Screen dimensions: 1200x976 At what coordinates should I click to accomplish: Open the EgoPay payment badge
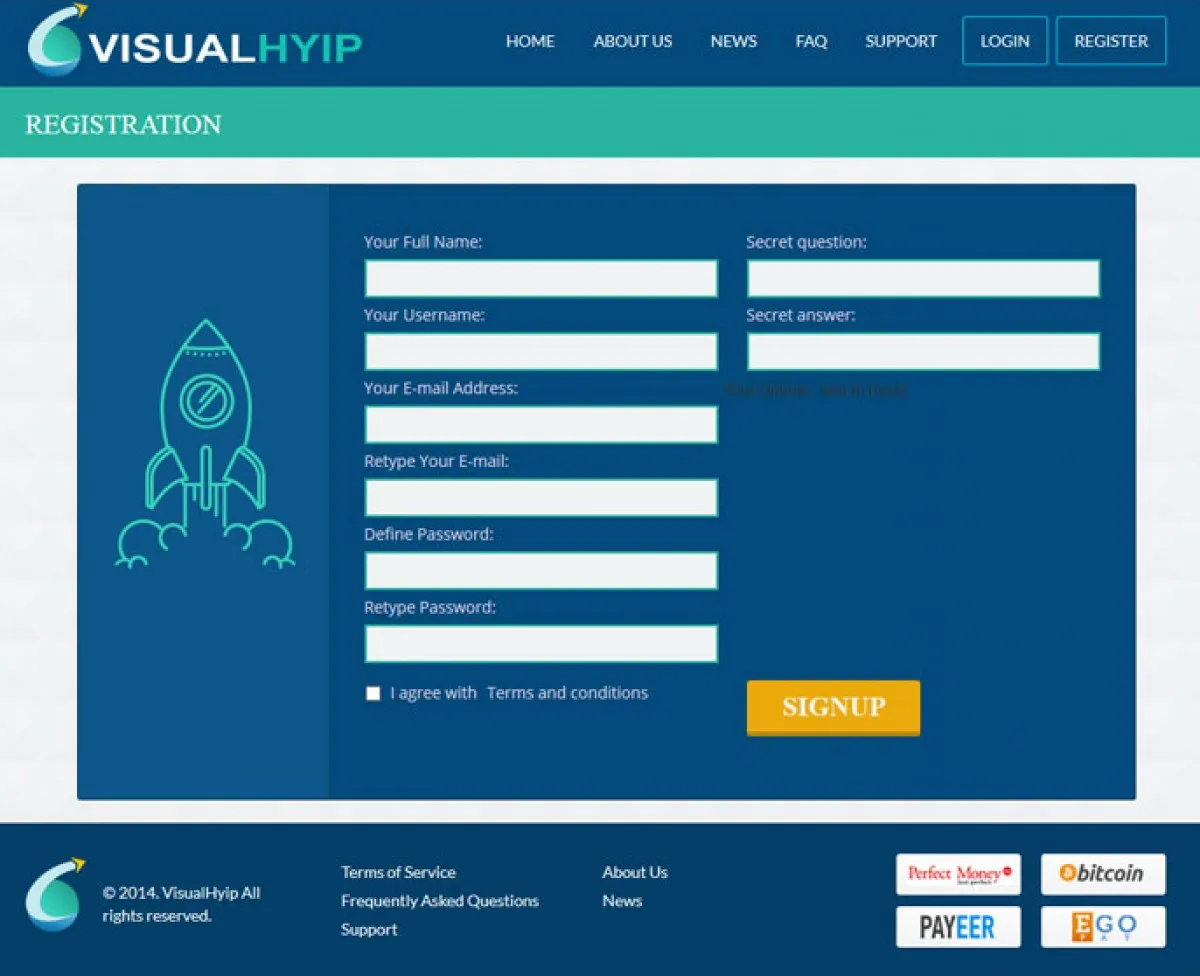[1103, 927]
